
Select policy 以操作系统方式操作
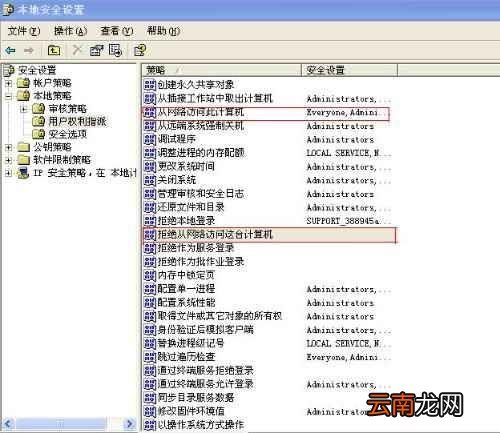pos(201,425)
